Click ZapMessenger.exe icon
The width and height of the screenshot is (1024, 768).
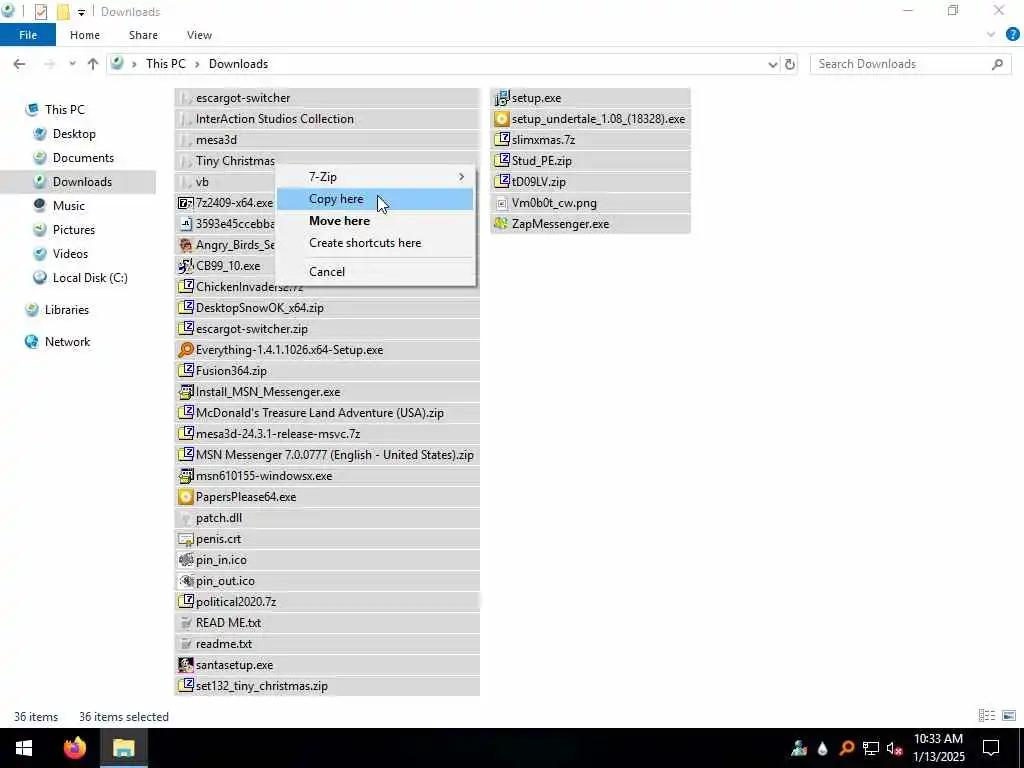click(x=502, y=224)
